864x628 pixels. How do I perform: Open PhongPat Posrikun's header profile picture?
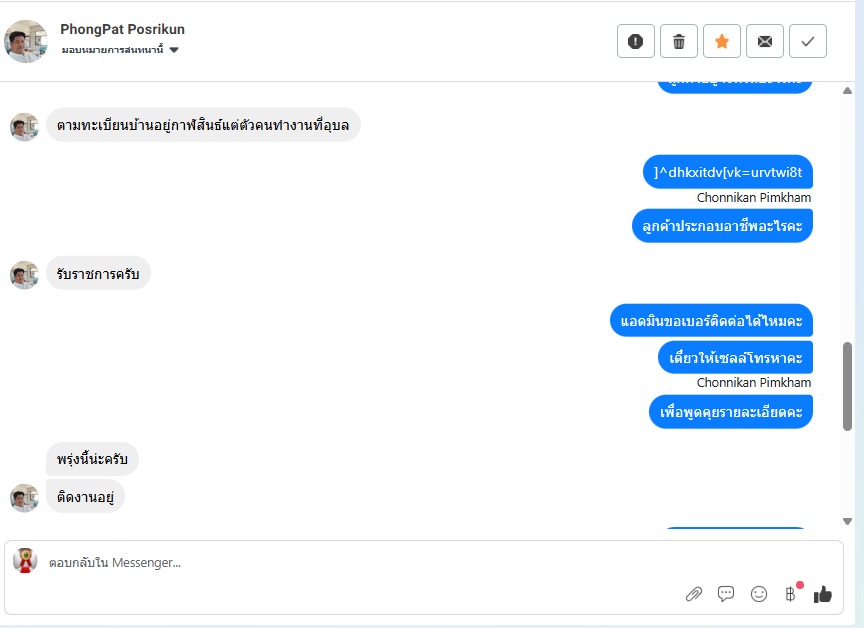click(26, 41)
